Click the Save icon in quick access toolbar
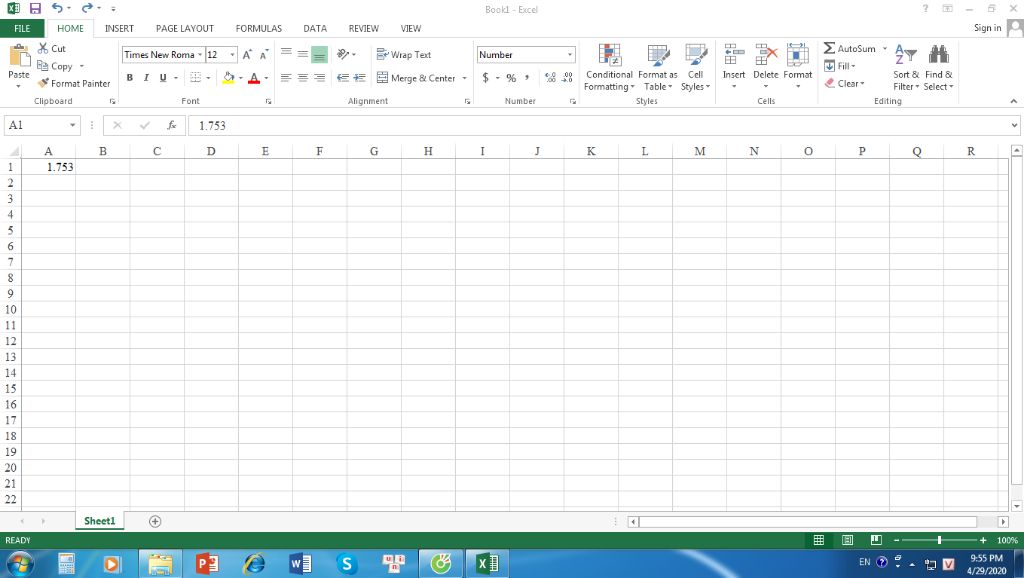The height and width of the screenshot is (578, 1024). [x=35, y=8]
